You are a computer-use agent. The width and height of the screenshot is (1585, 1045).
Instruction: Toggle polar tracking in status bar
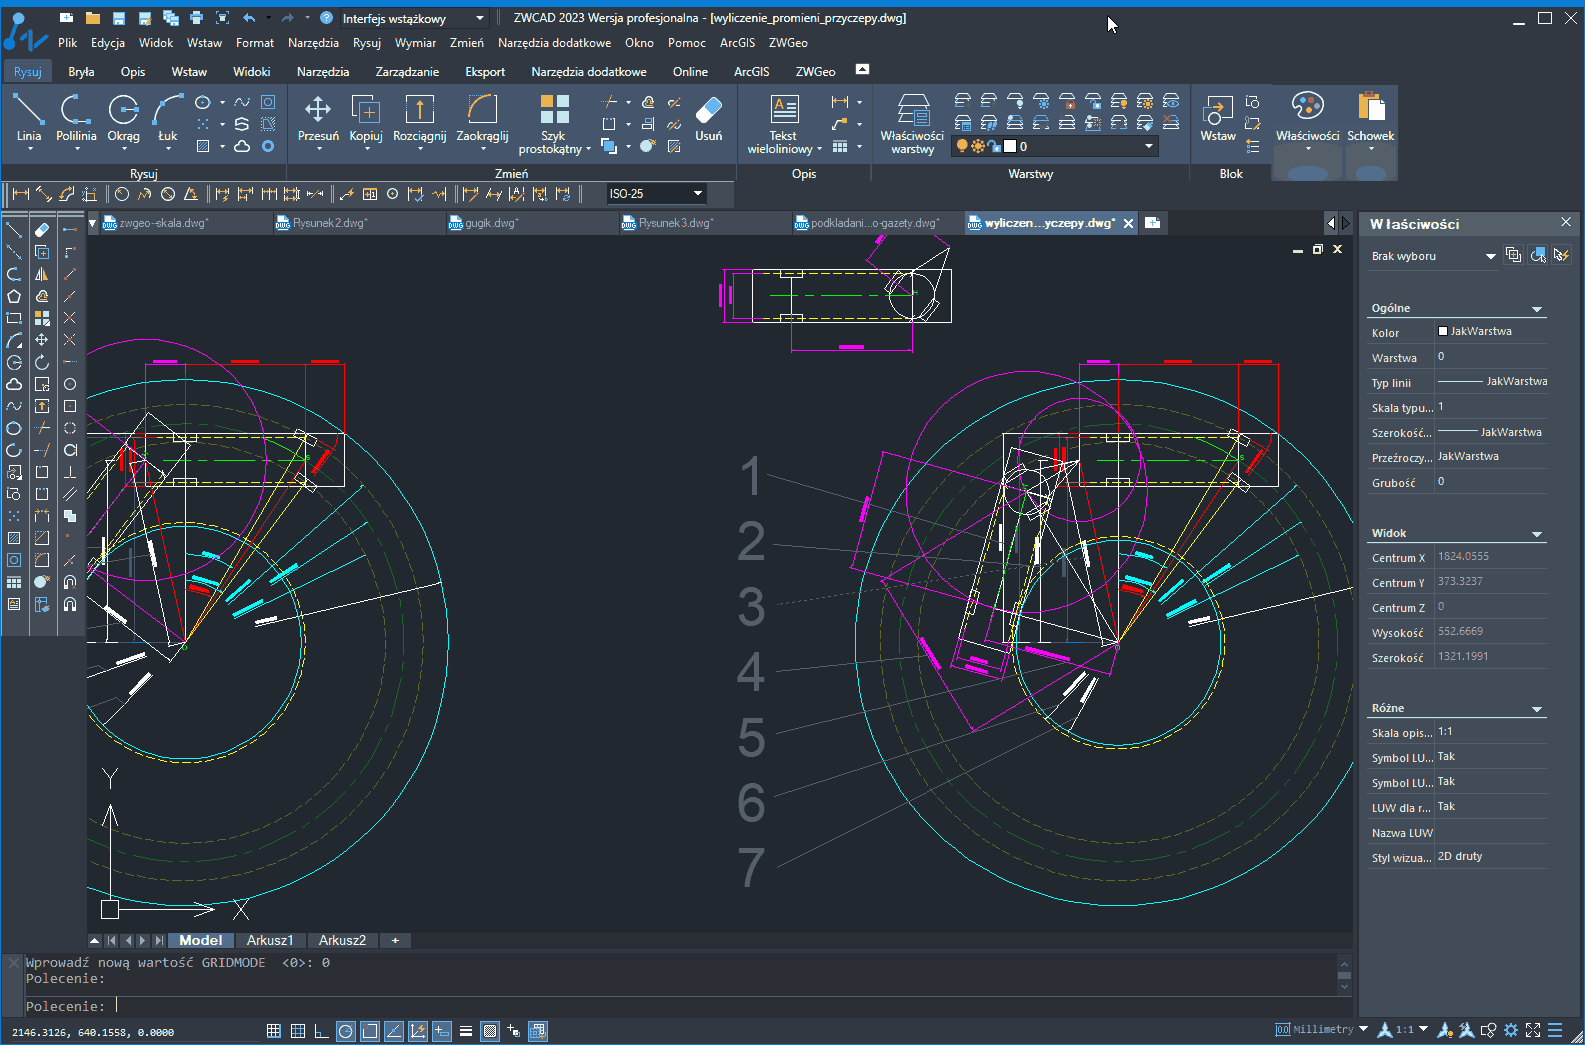click(x=345, y=1031)
